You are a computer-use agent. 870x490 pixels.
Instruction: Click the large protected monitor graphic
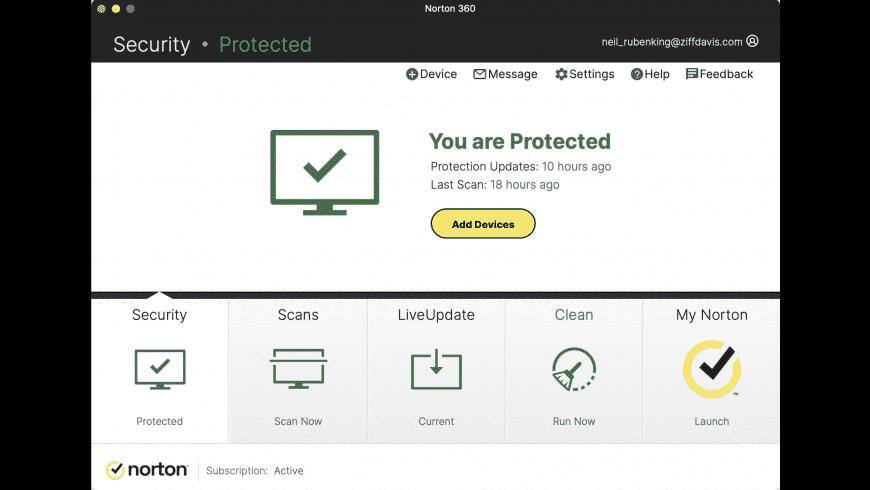click(325, 173)
